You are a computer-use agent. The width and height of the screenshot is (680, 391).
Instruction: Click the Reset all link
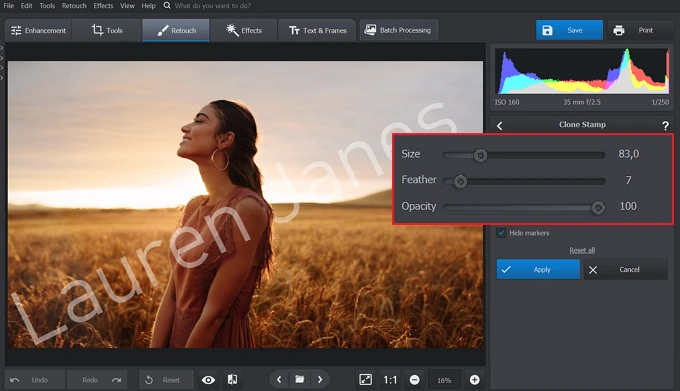pos(582,250)
